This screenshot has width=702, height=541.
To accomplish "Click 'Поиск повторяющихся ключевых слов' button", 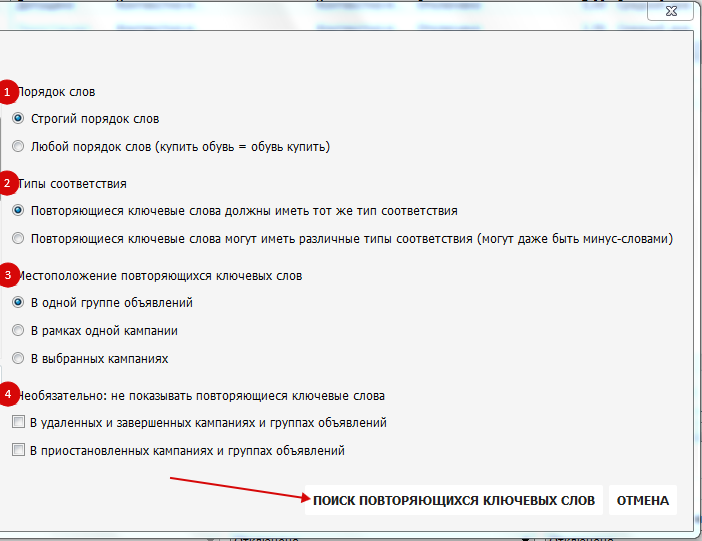I will (454, 500).
